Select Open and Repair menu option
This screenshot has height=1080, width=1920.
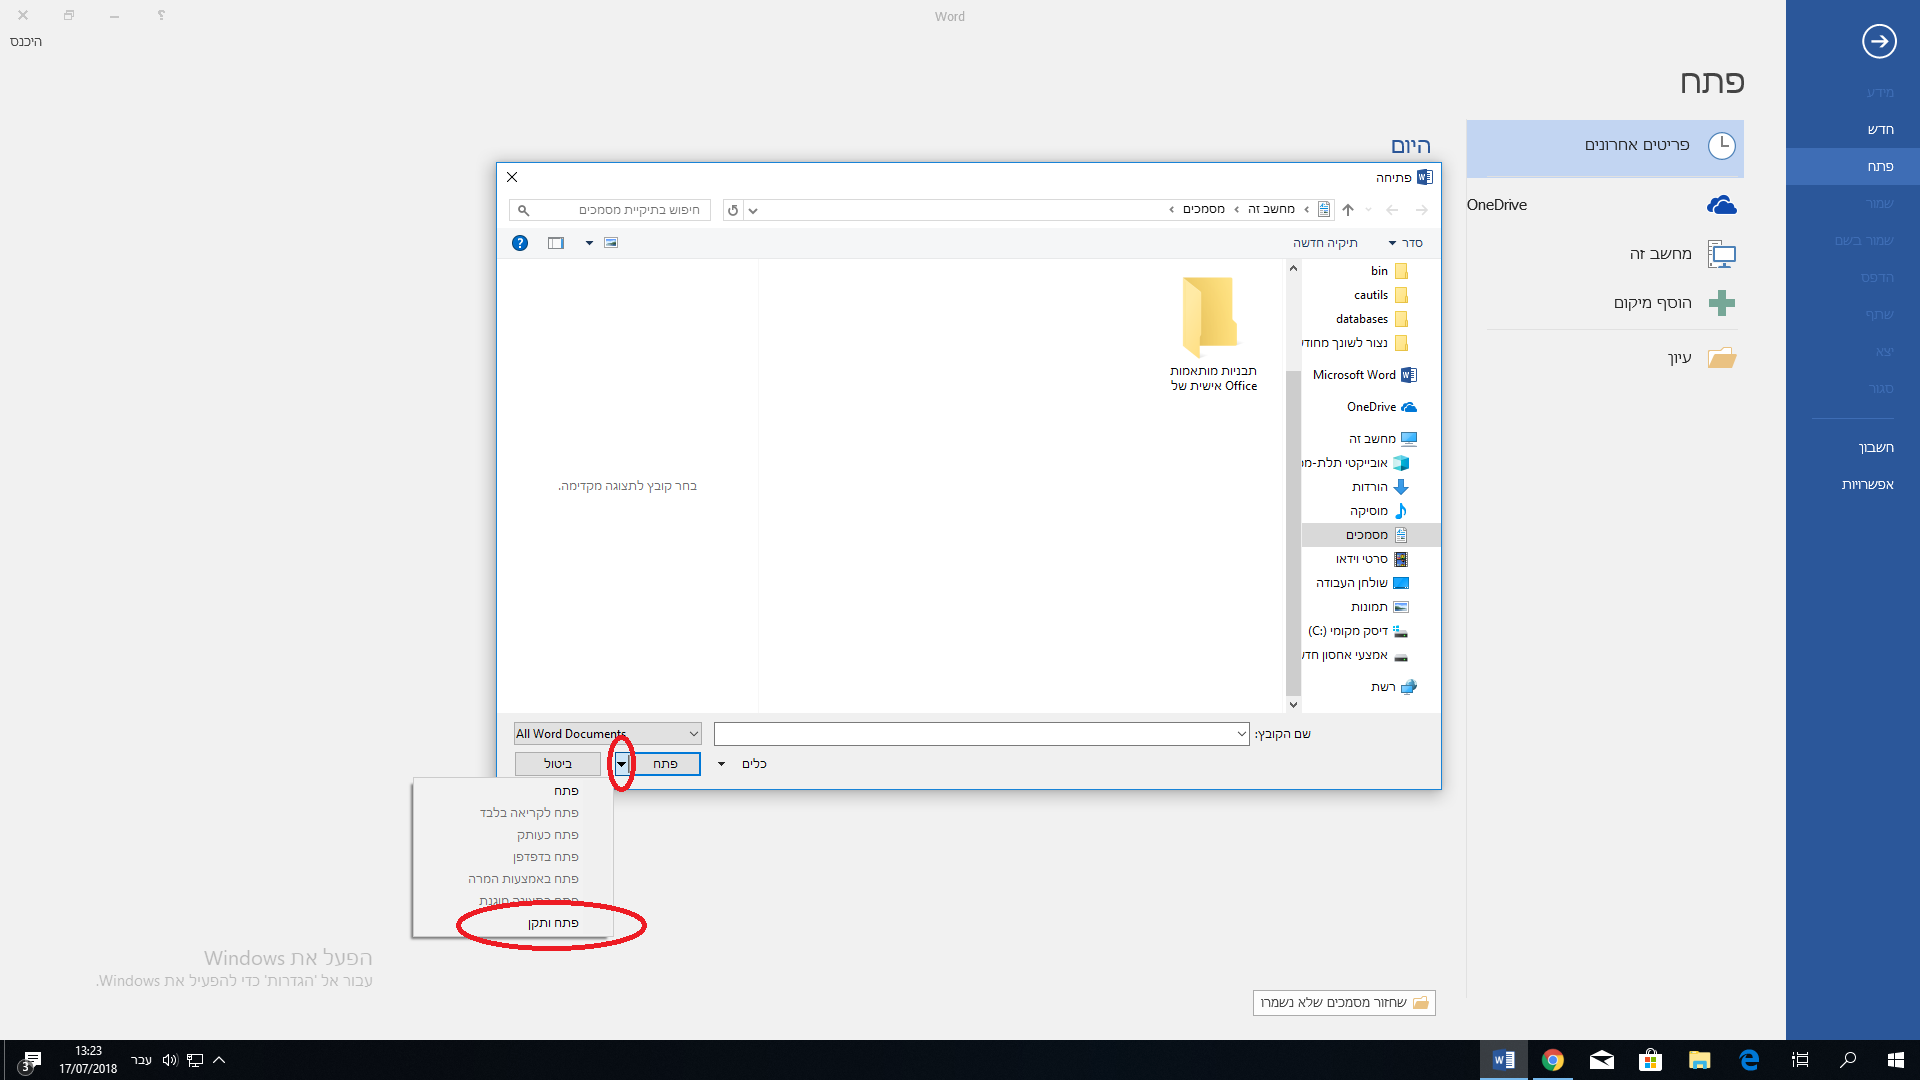[553, 923]
